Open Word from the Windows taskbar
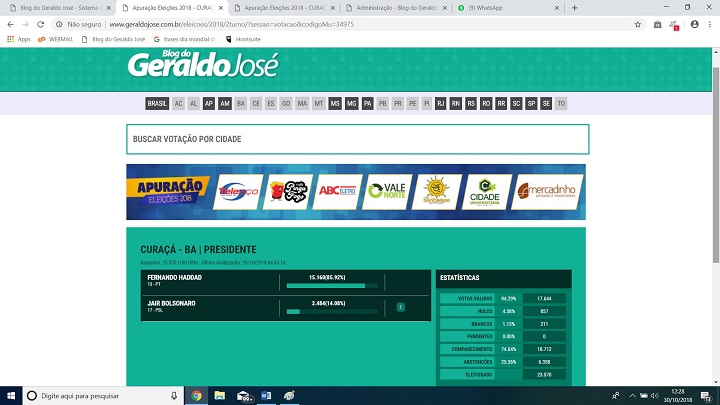This screenshot has width=720, height=405. [266, 395]
